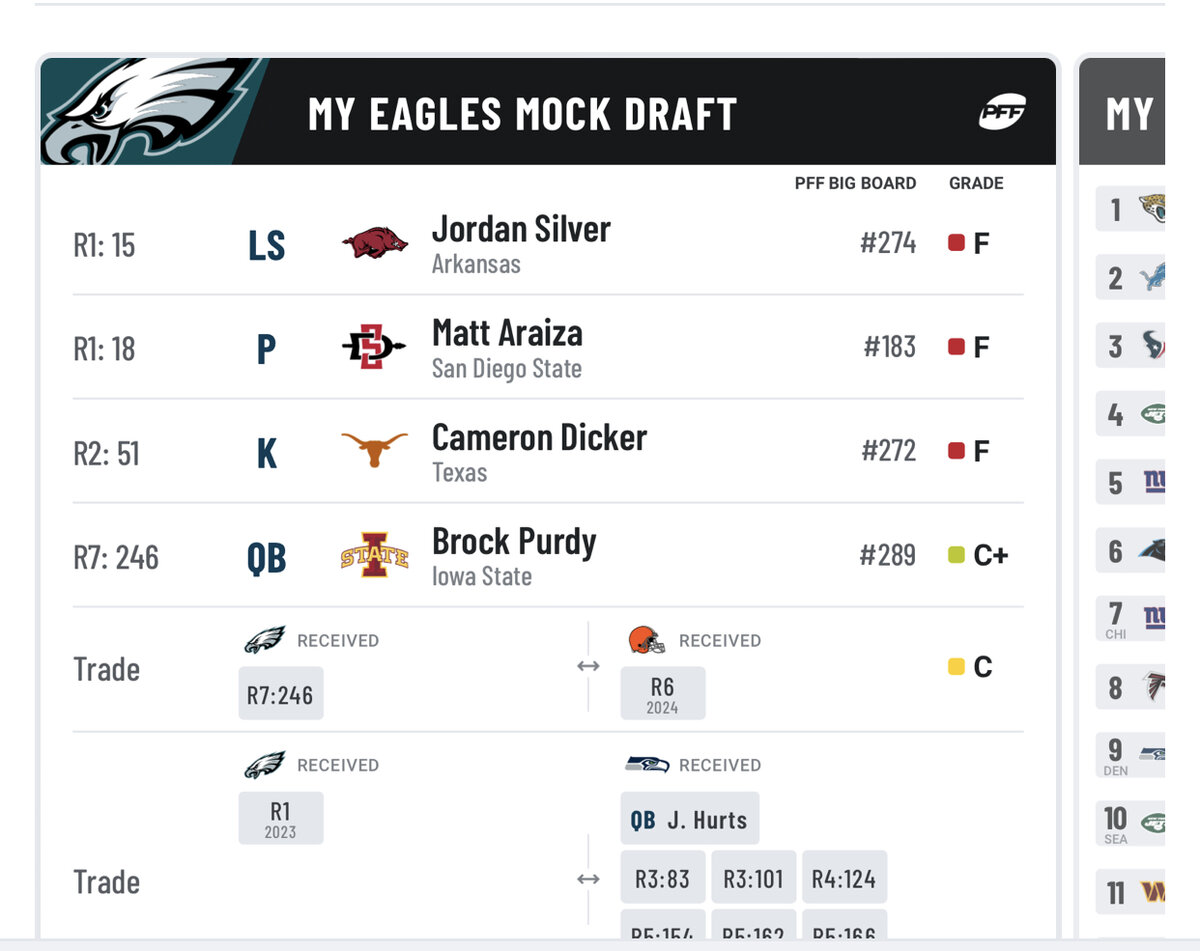
Task: Click the Seahawks logo above the trade
Action: (647, 765)
